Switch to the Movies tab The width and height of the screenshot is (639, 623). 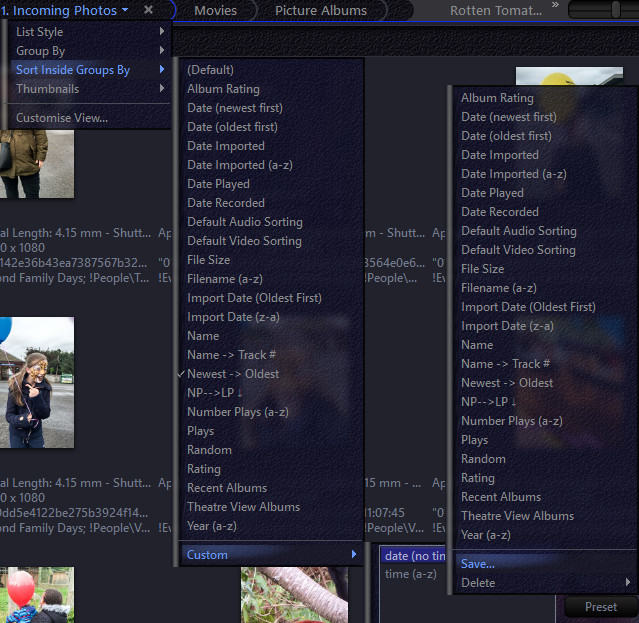coord(215,11)
